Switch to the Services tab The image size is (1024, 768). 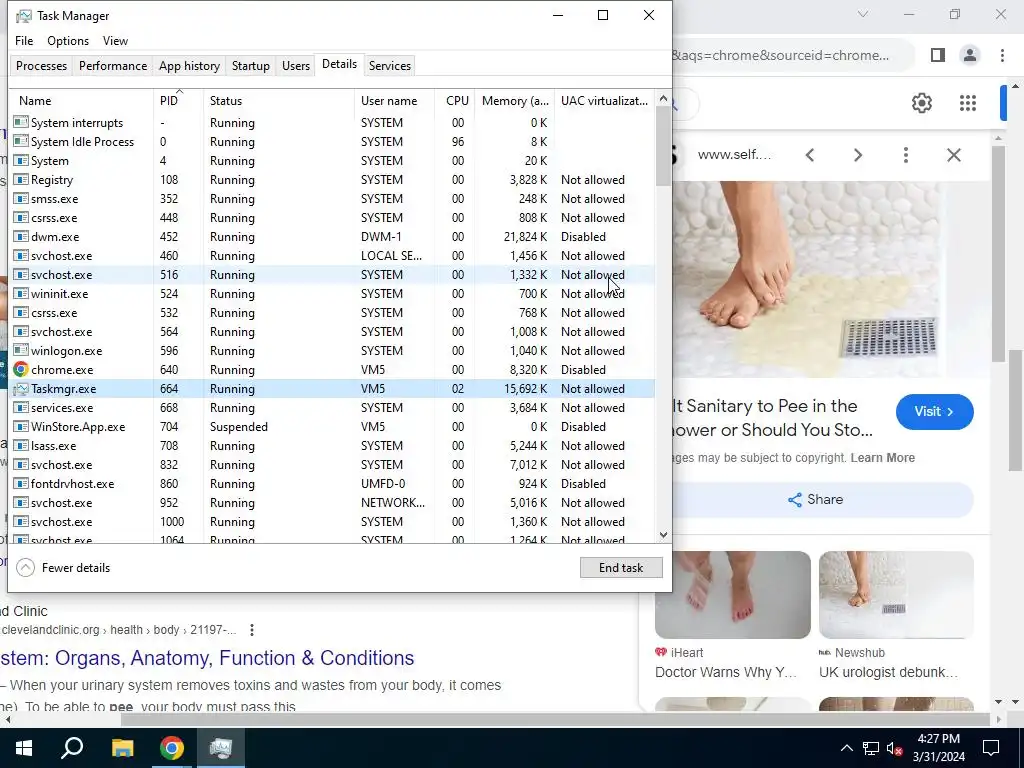(390, 66)
